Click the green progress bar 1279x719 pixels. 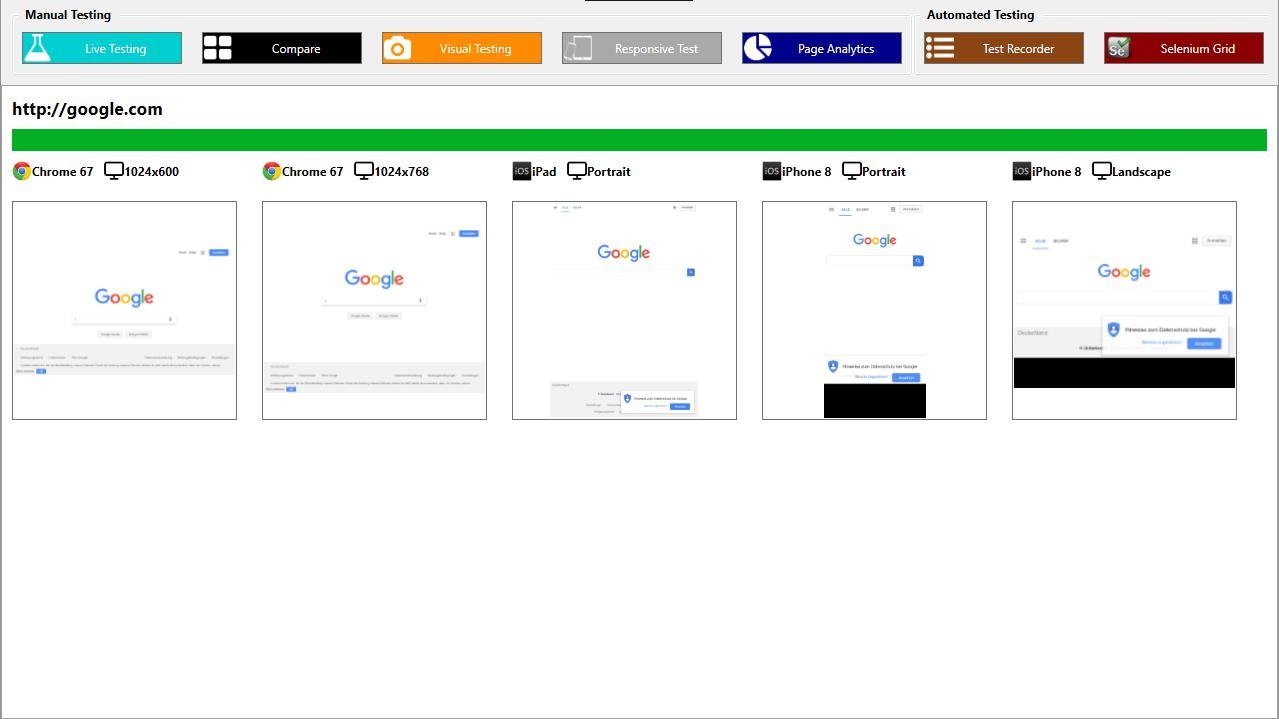pos(639,140)
